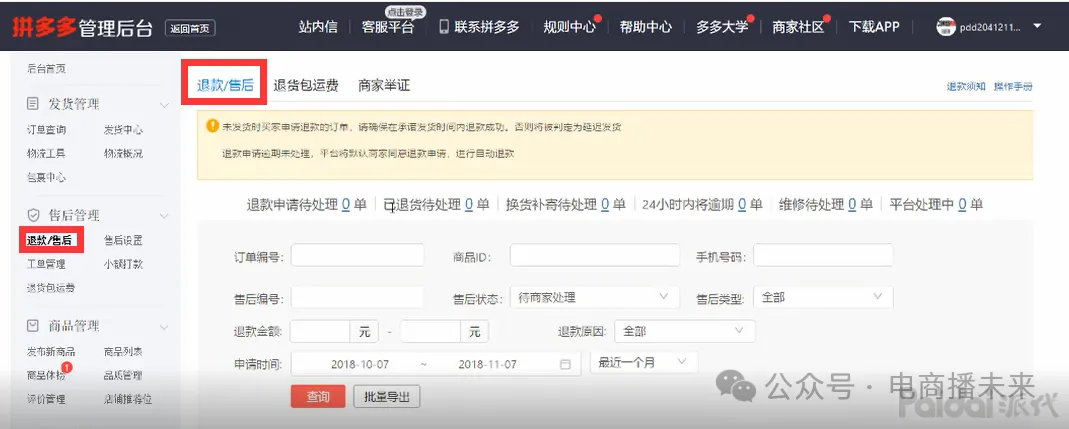Viewport: 1069px width, 429px height.
Task: Click the 订单编号 input field
Action: [357, 256]
